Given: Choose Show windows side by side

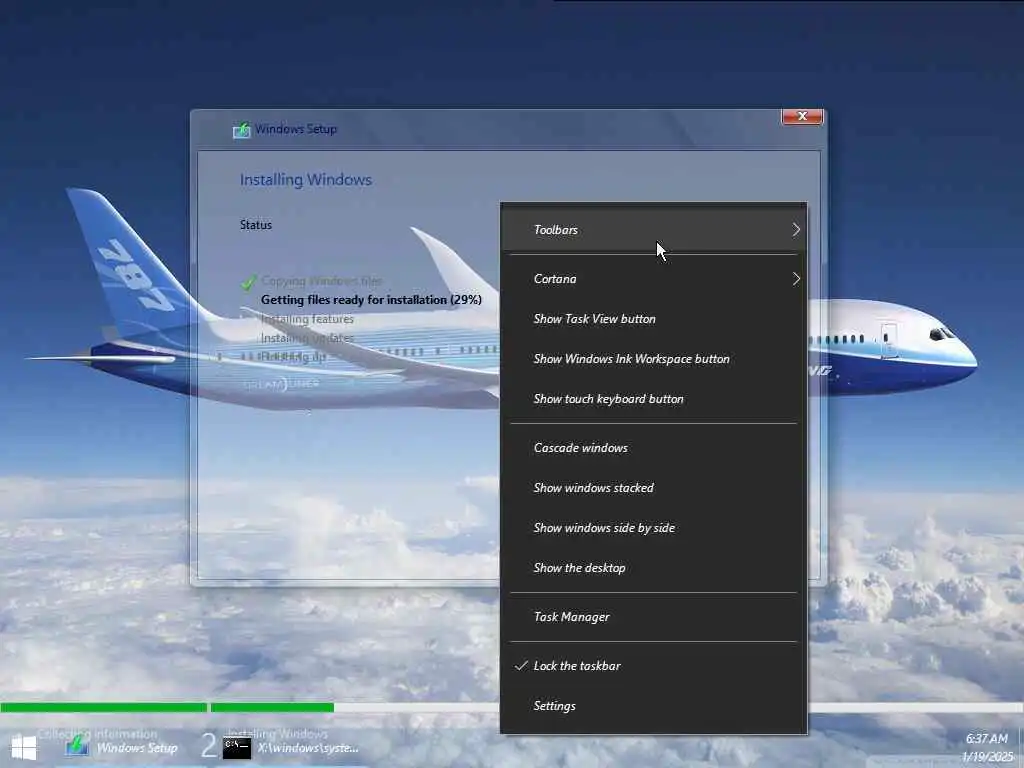Looking at the screenshot, I should tap(654, 528).
